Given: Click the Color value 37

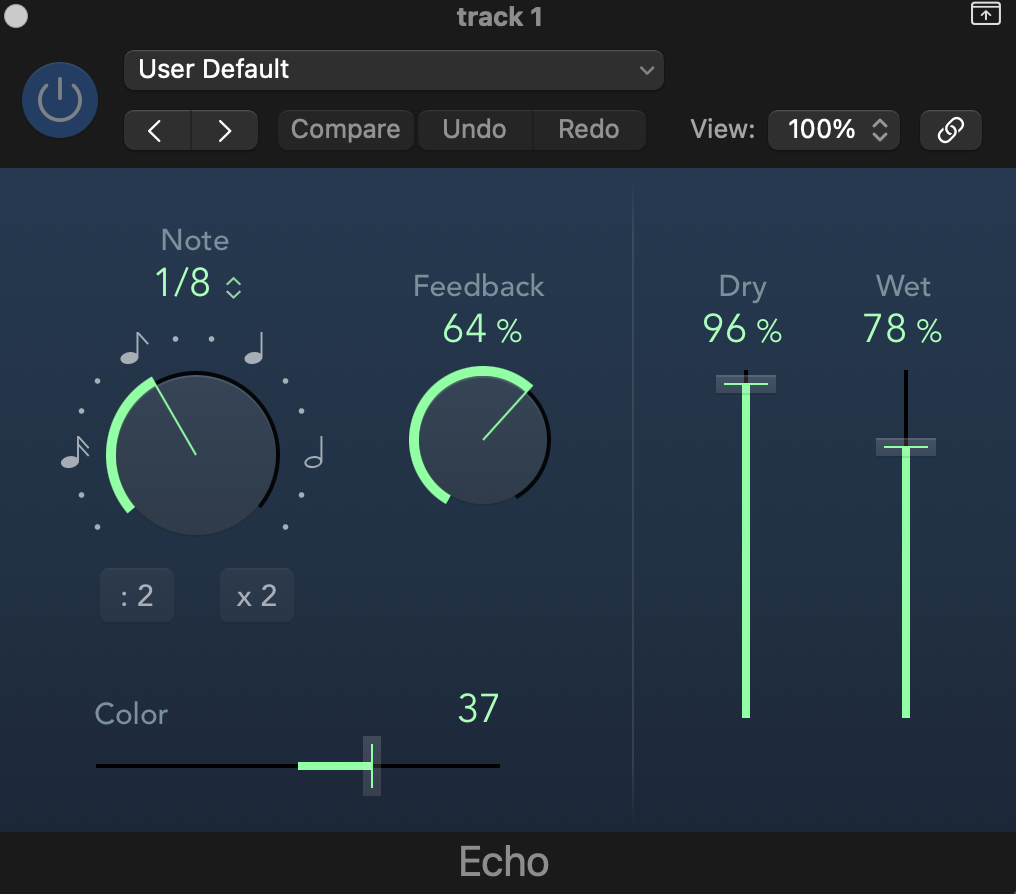Looking at the screenshot, I should click(478, 708).
